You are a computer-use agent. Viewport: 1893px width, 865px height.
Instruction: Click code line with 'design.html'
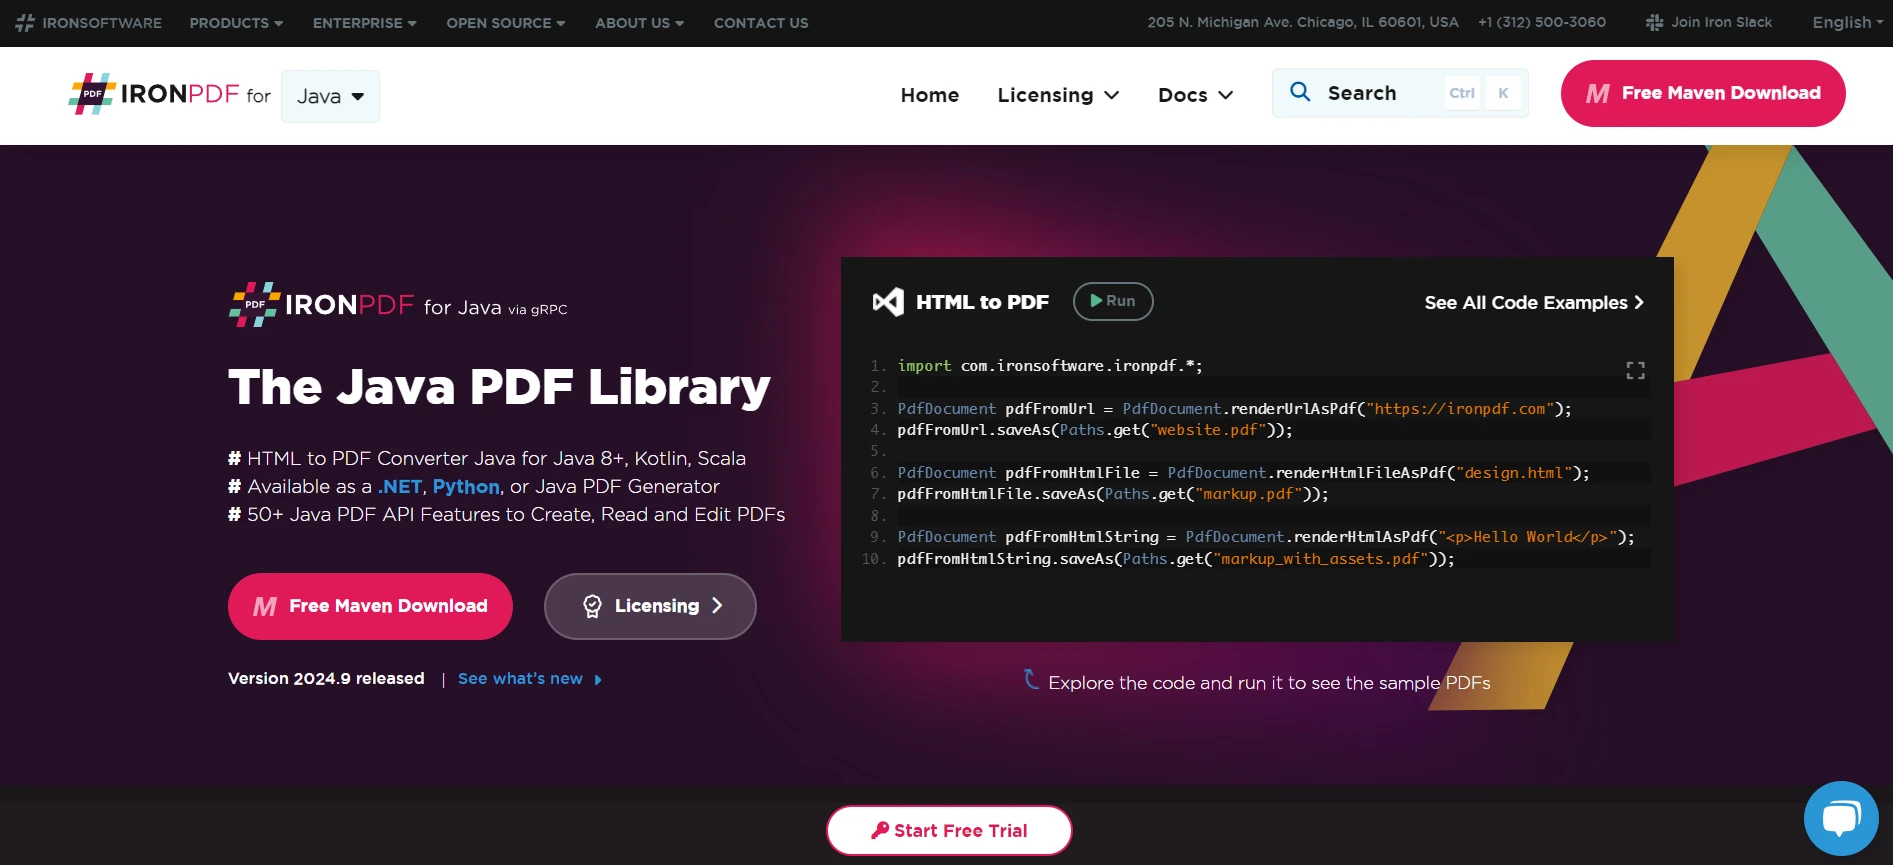click(x=1243, y=473)
